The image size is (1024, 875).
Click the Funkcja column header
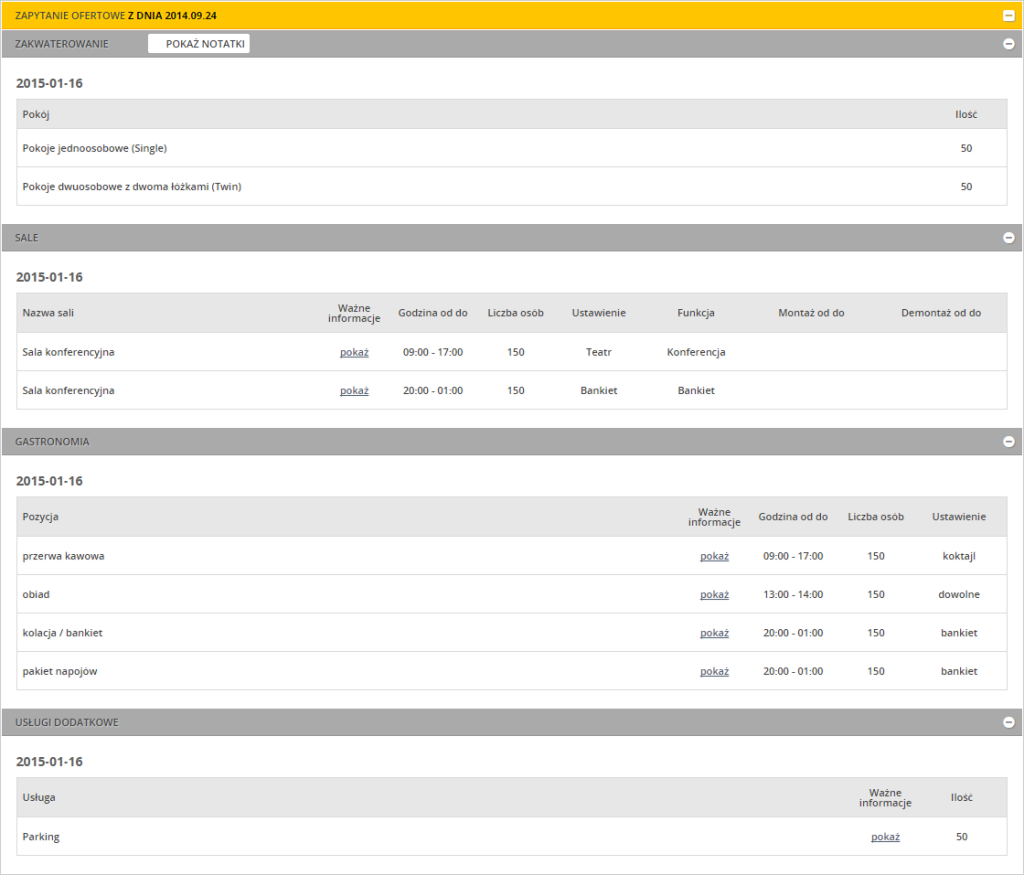tap(696, 313)
